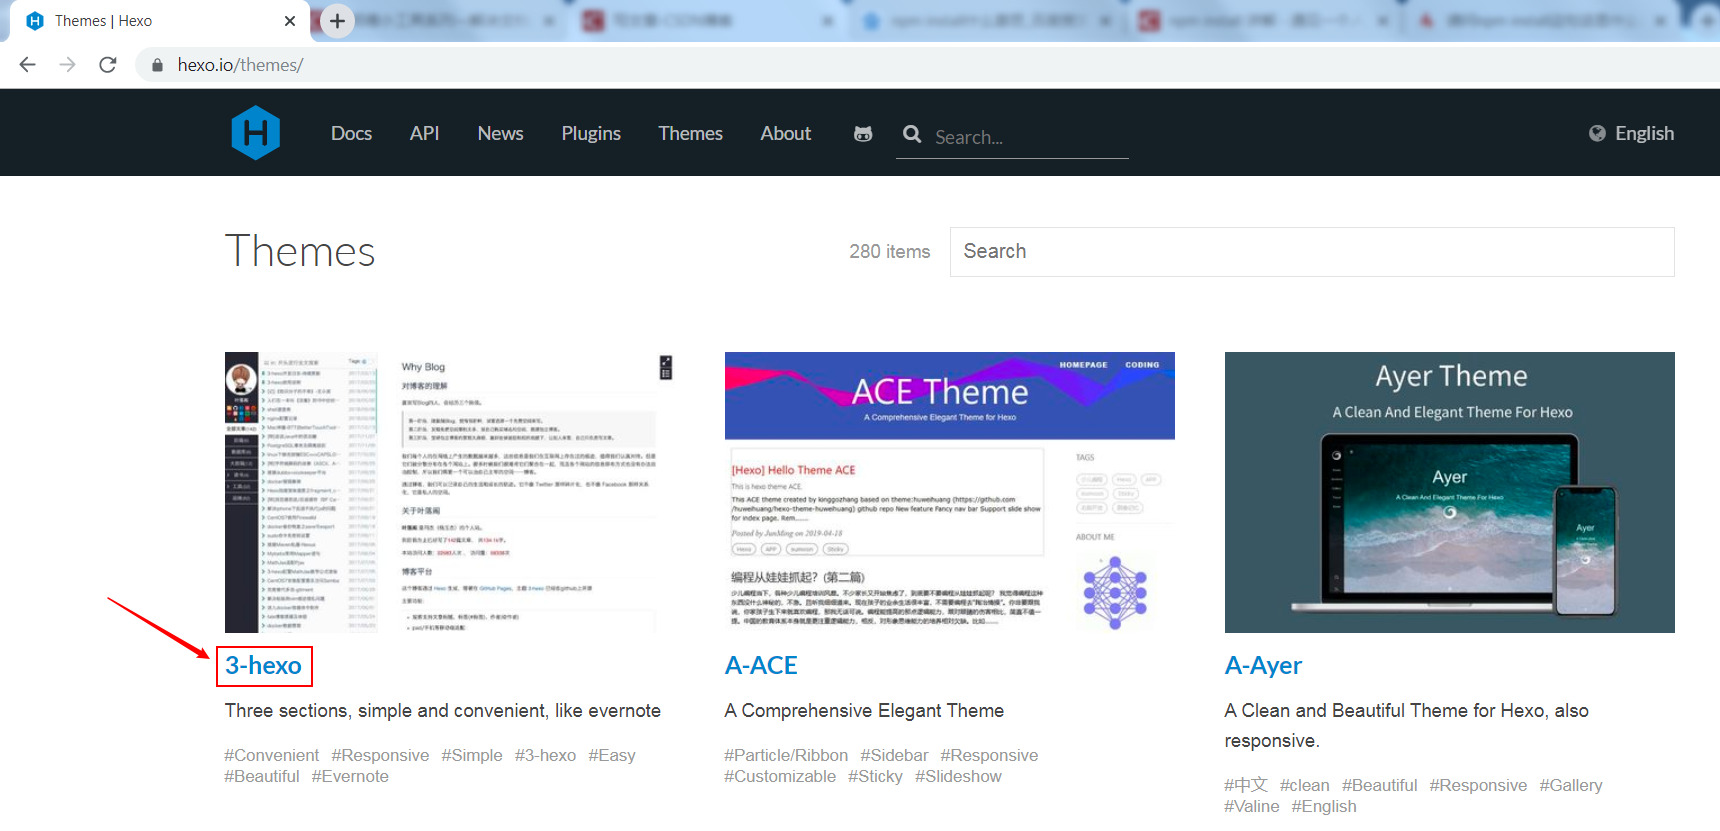This screenshot has width=1720, height=831.
Task: Filter by #Sticky tag
Action: 875,776
